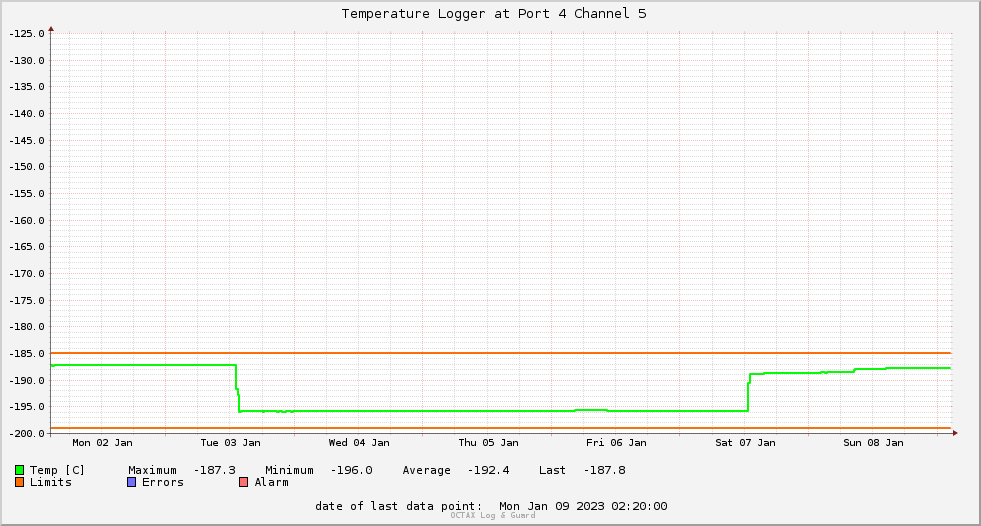
Task: Click the Minimum value -196.0
Action: point(352,470)
